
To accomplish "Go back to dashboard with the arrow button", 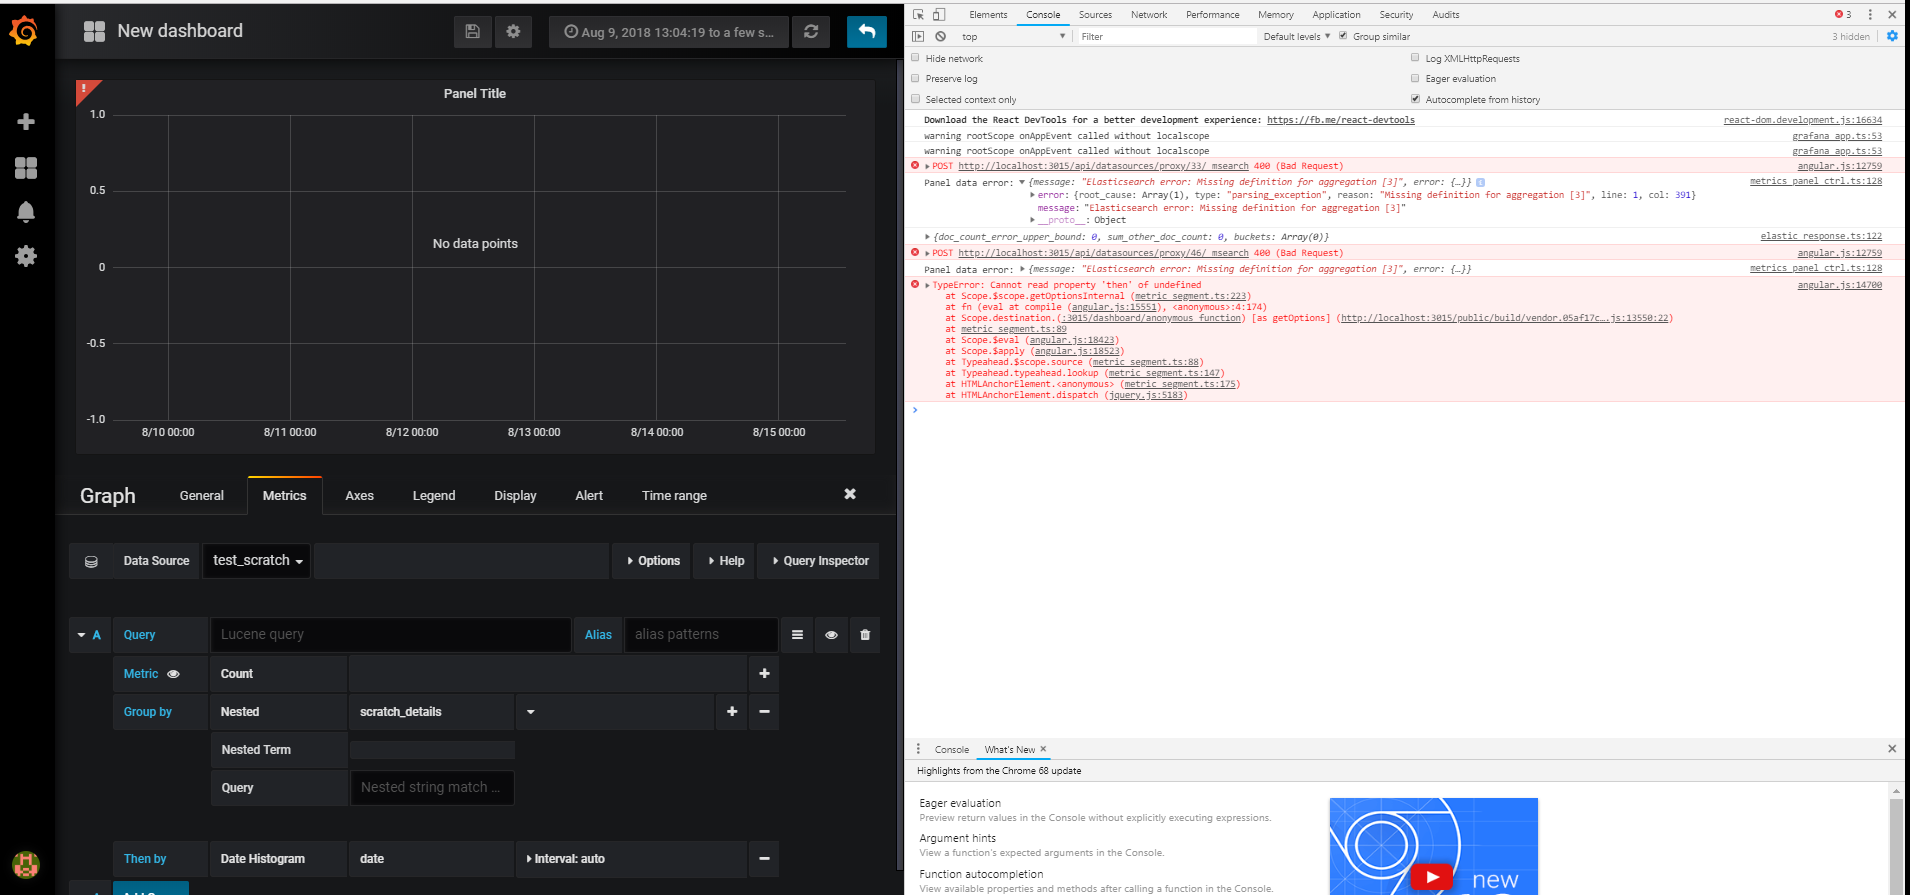I will click(867, 32).
